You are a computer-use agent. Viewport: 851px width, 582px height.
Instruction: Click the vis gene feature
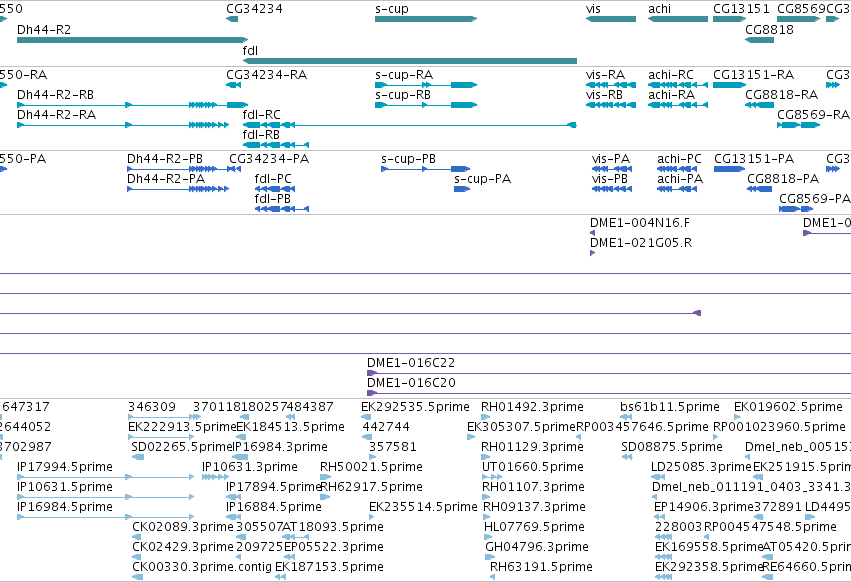611,19
